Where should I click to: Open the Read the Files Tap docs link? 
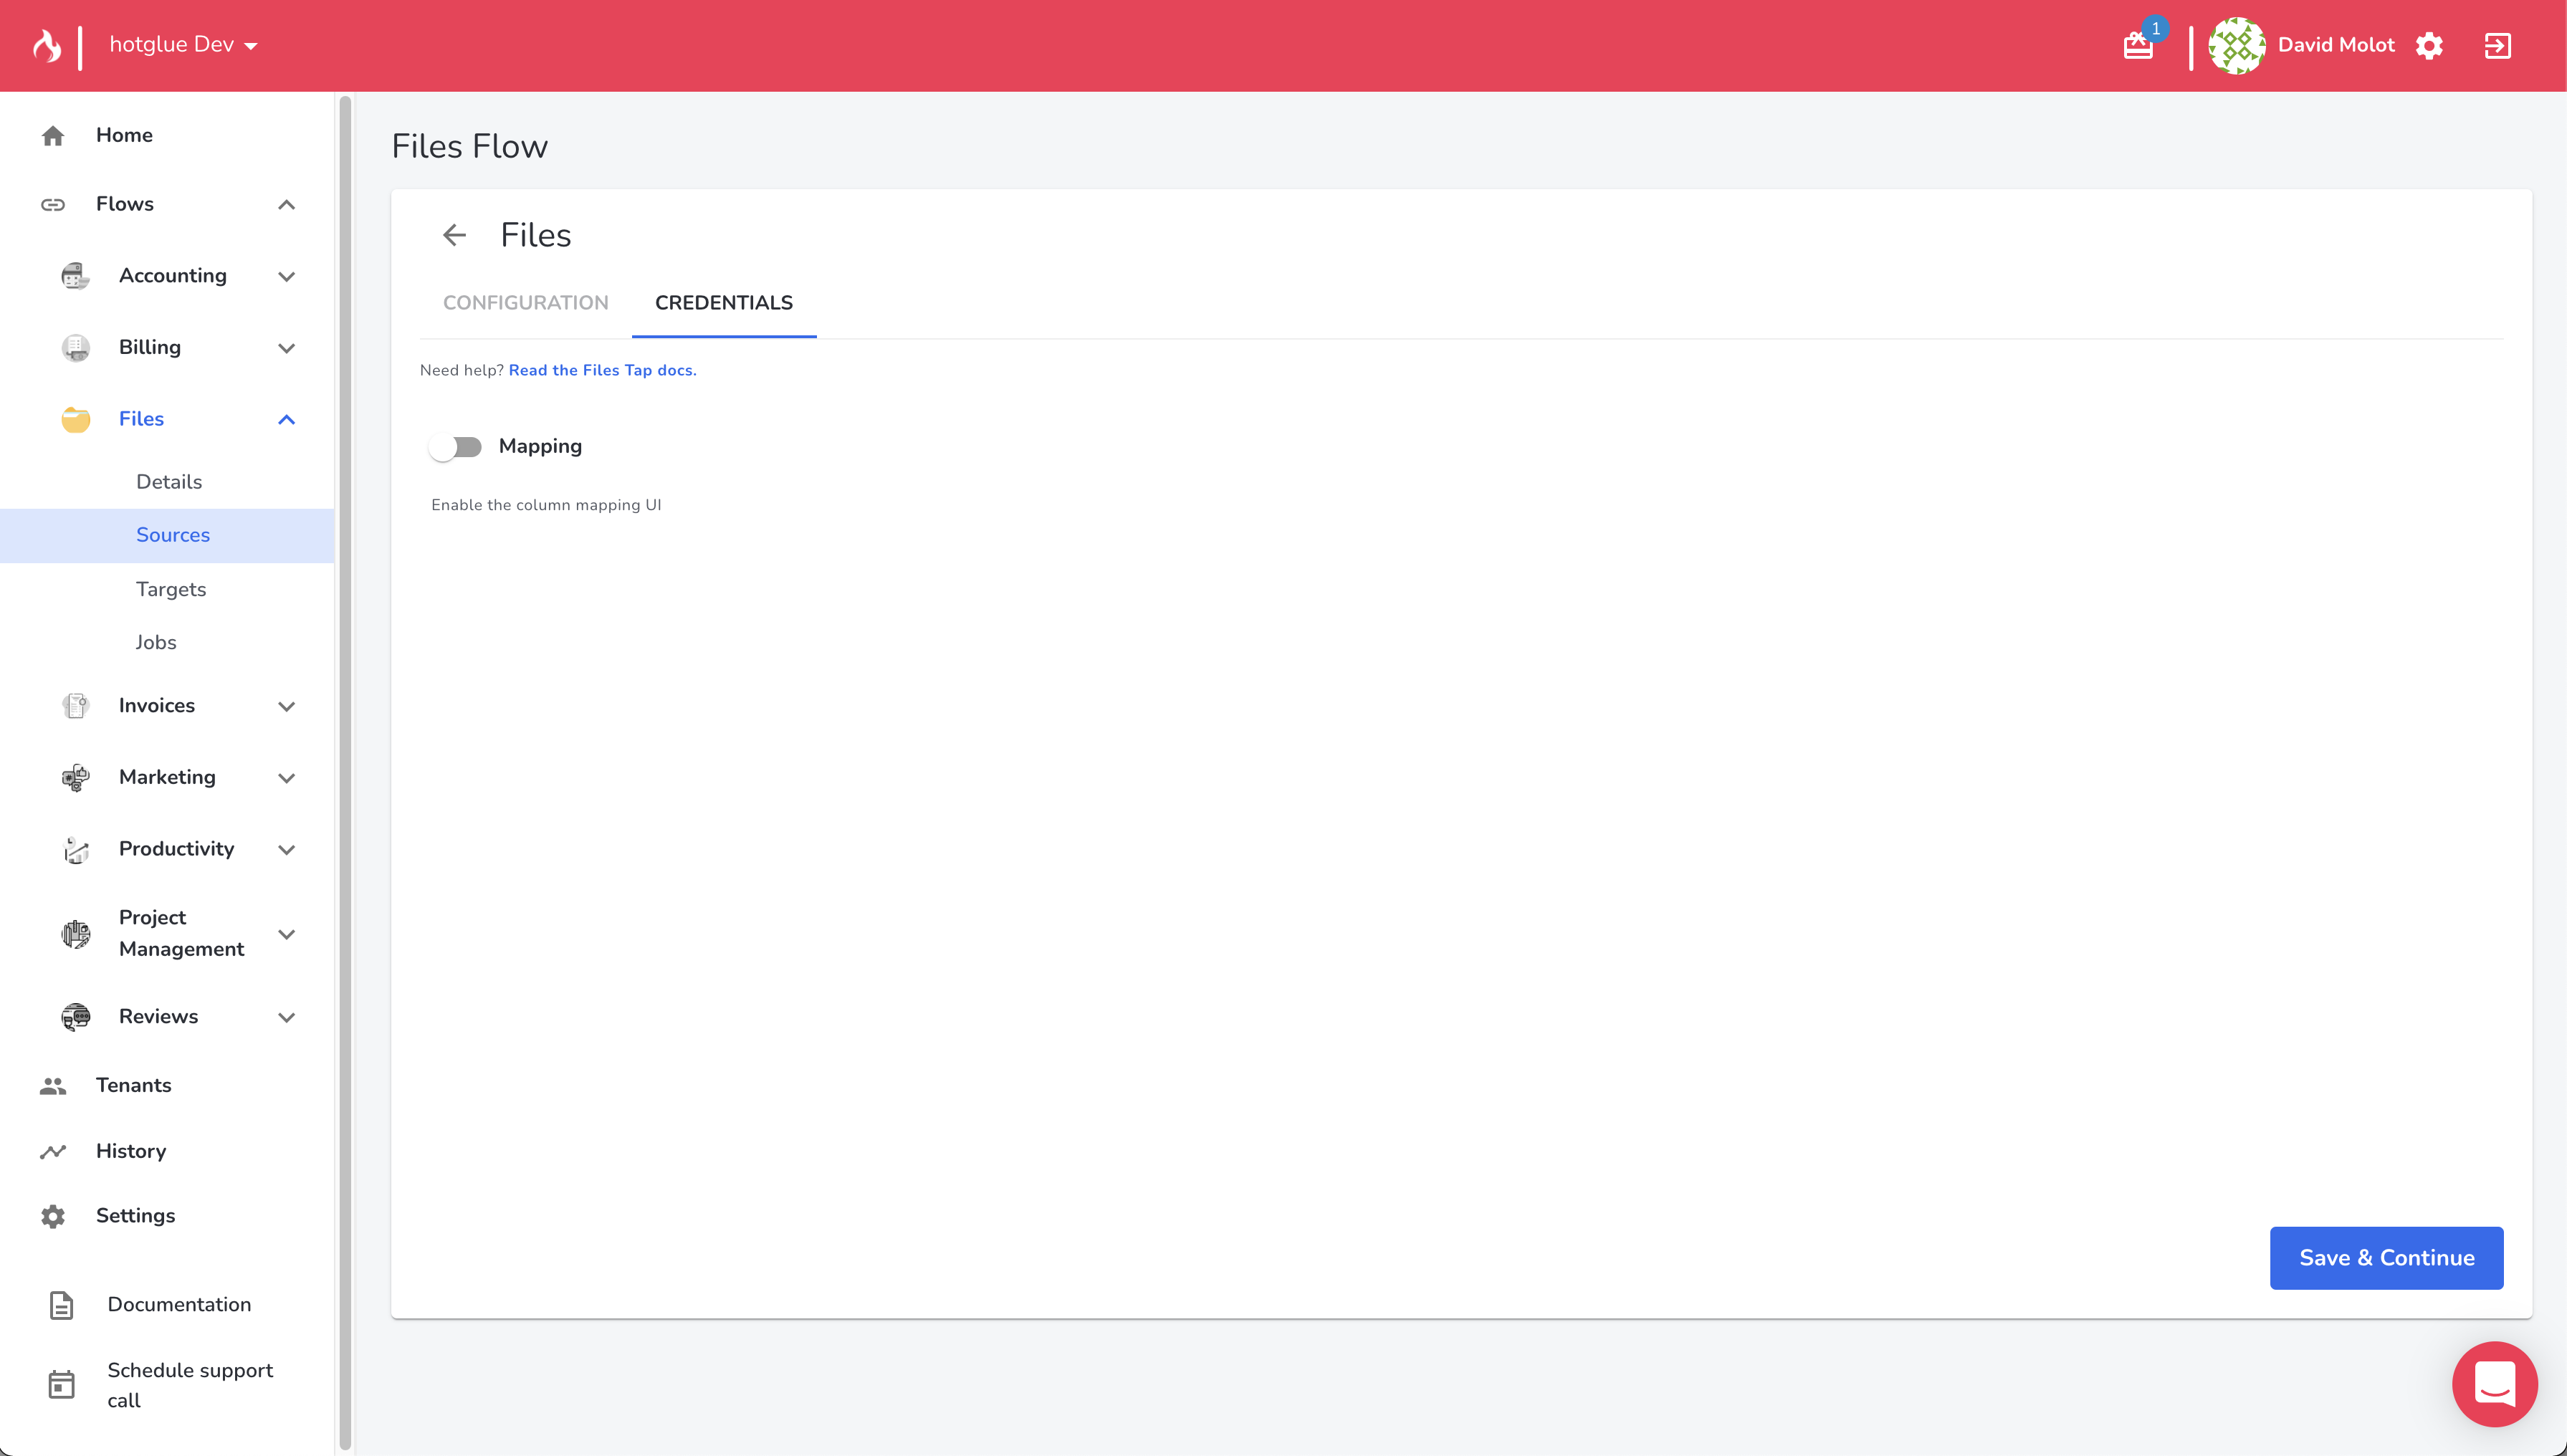pos(602,370)
